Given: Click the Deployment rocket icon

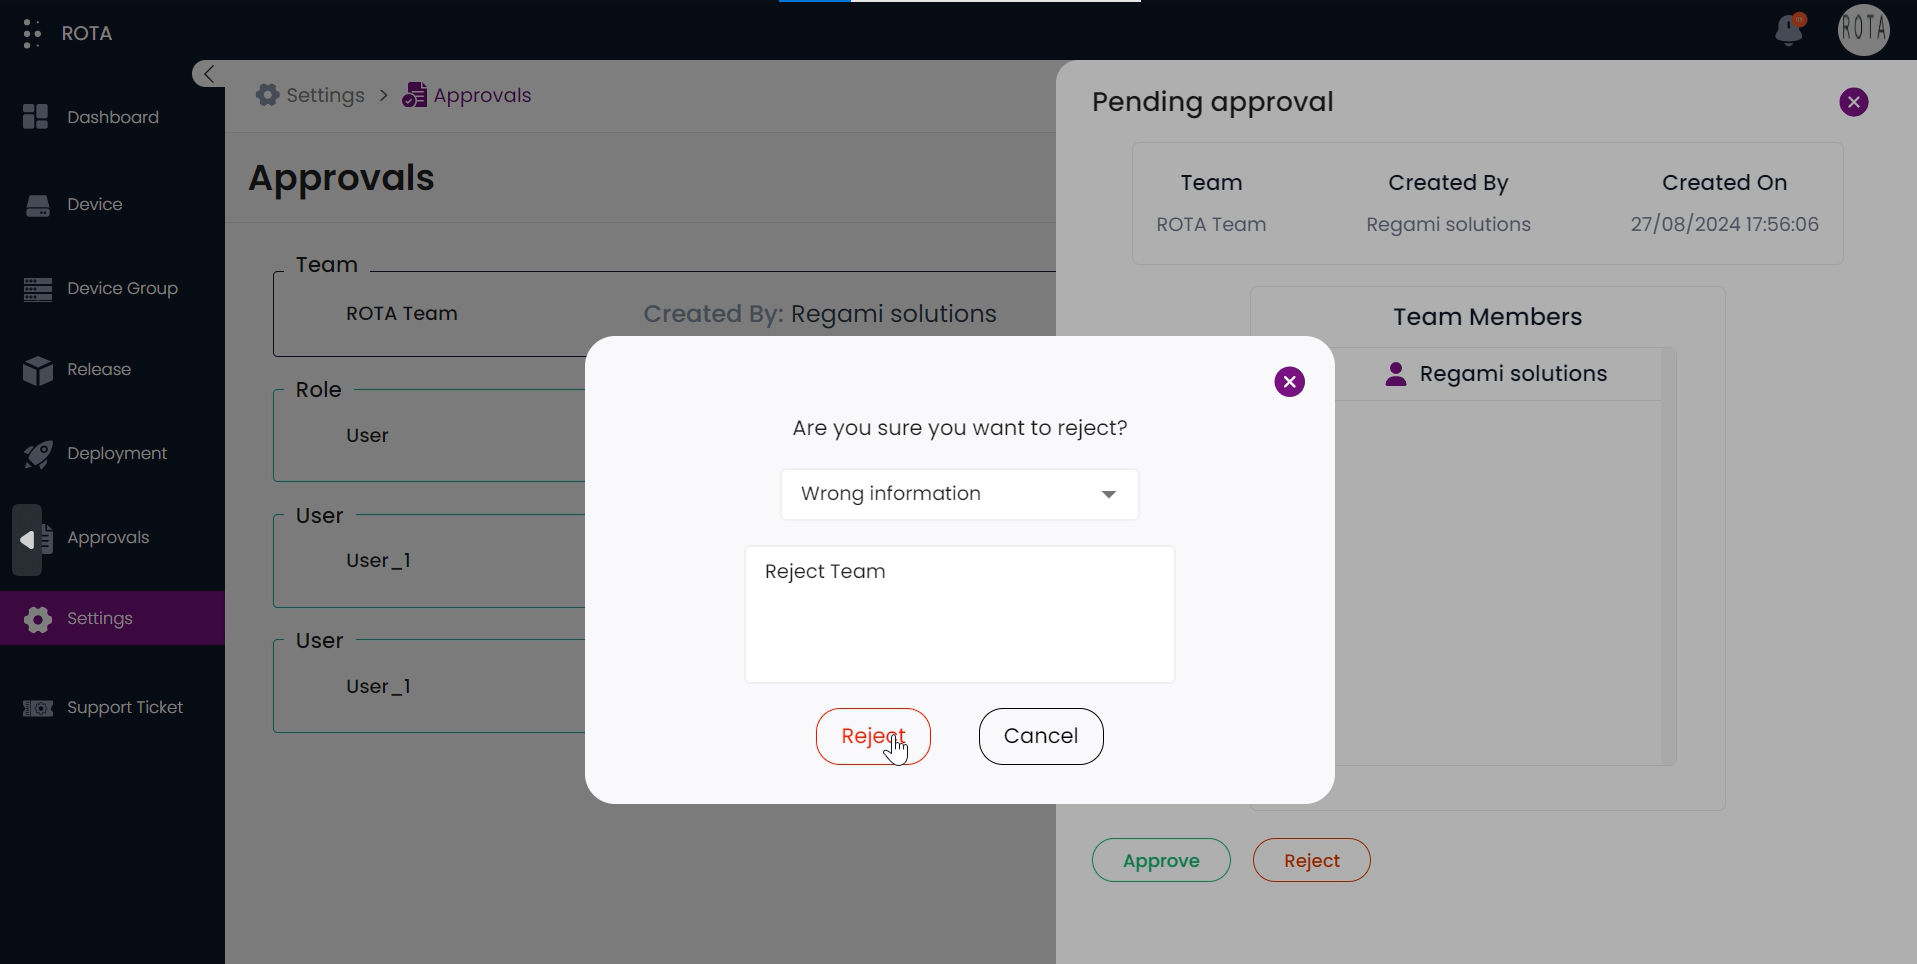Looking at the screenshot, I should click(37, 454).
